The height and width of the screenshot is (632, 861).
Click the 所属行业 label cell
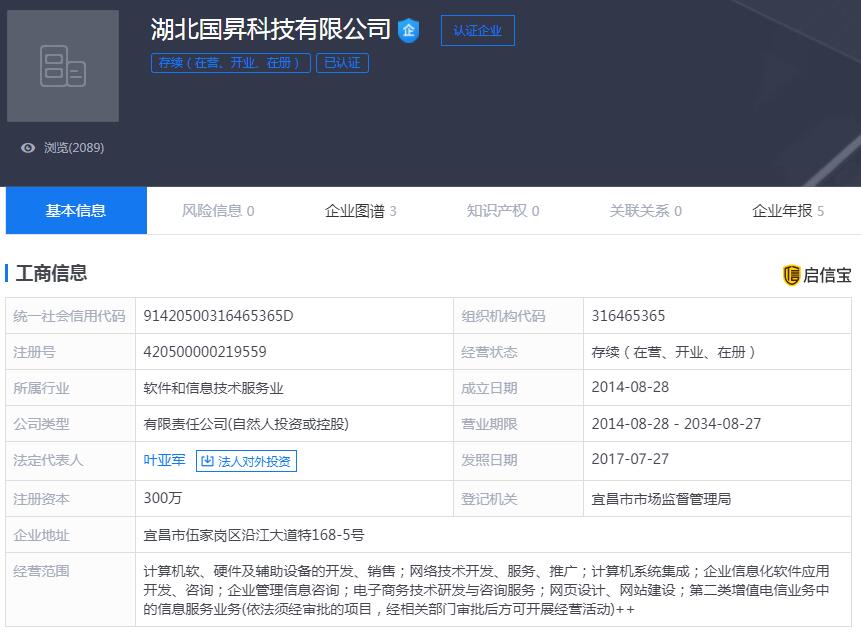tap(70, 388)
